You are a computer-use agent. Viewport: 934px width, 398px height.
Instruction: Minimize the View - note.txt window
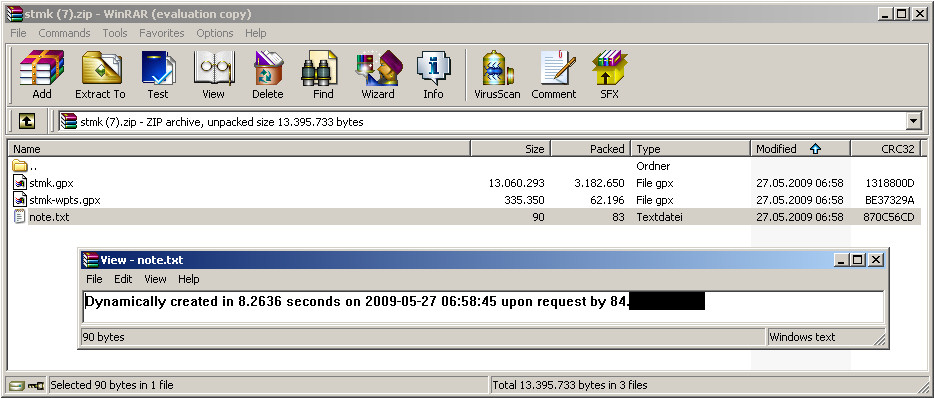pyautogui.click(x=841, y=260)
